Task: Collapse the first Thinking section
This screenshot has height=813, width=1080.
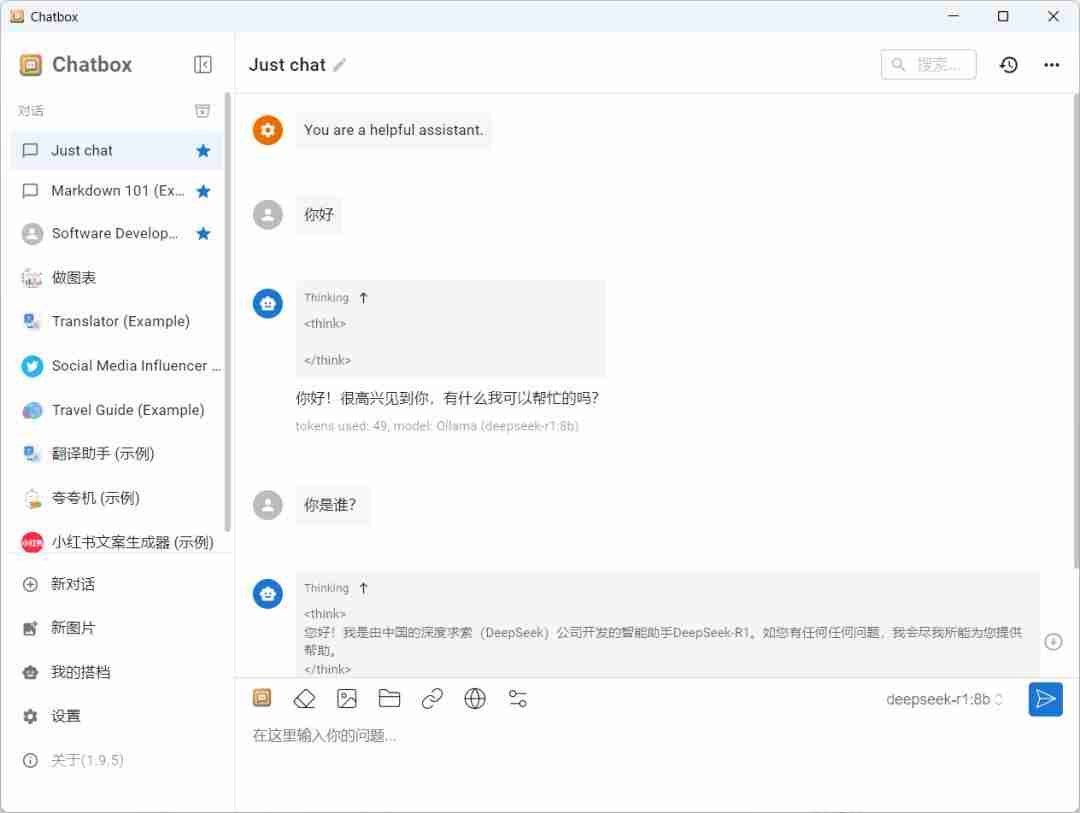Action: tap(362, 297)
